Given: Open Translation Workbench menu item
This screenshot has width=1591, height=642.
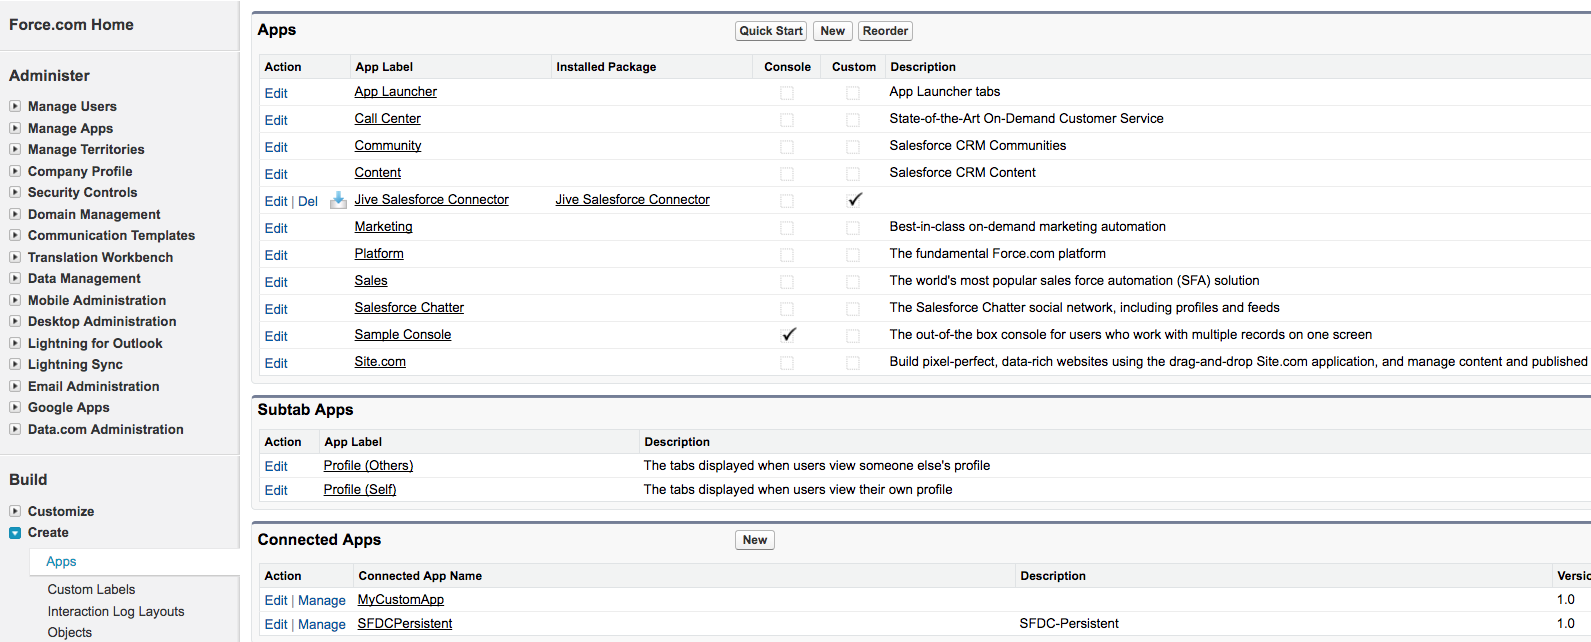Looking at the screenshot, I should 100,257.
